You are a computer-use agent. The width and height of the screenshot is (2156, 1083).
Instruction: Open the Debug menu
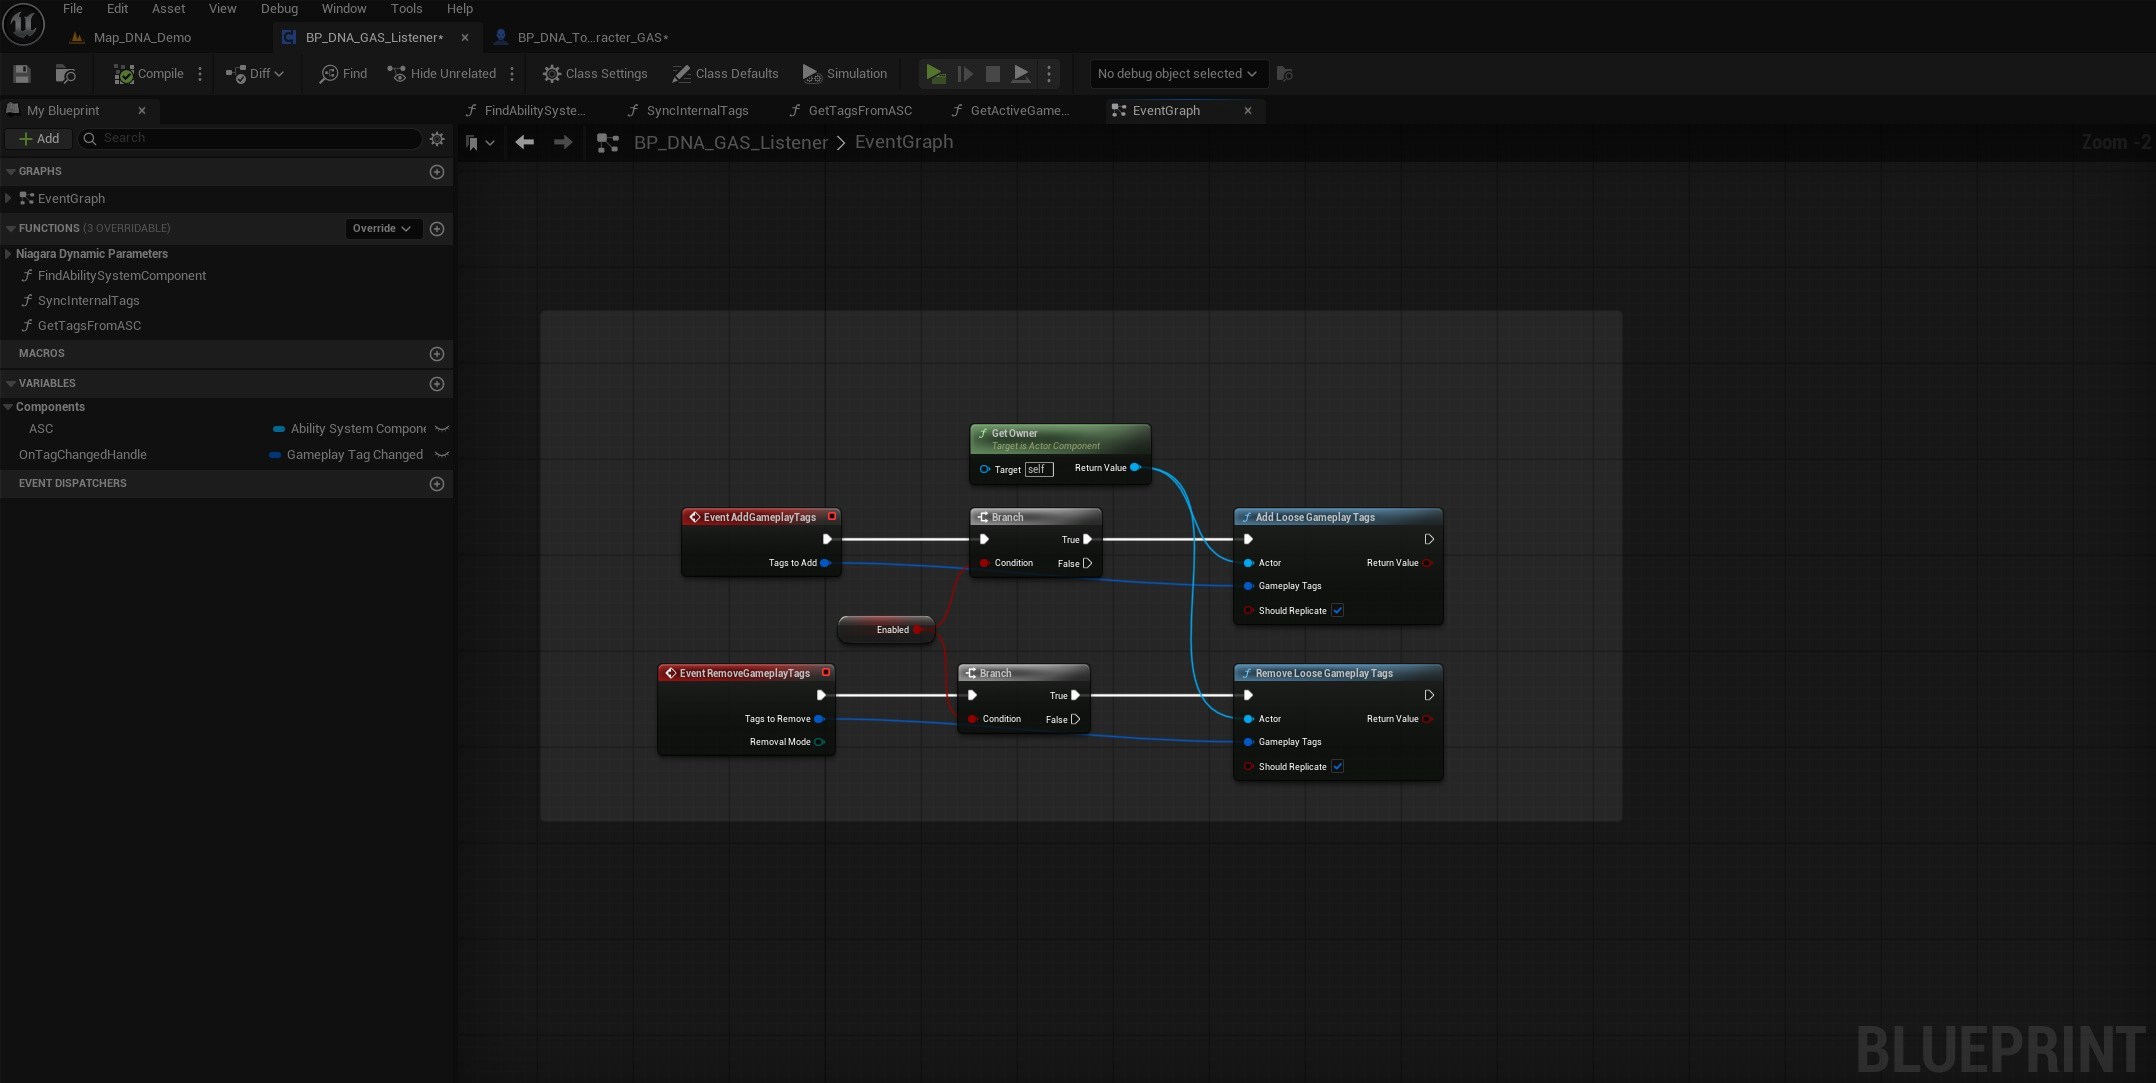[279, 8]
